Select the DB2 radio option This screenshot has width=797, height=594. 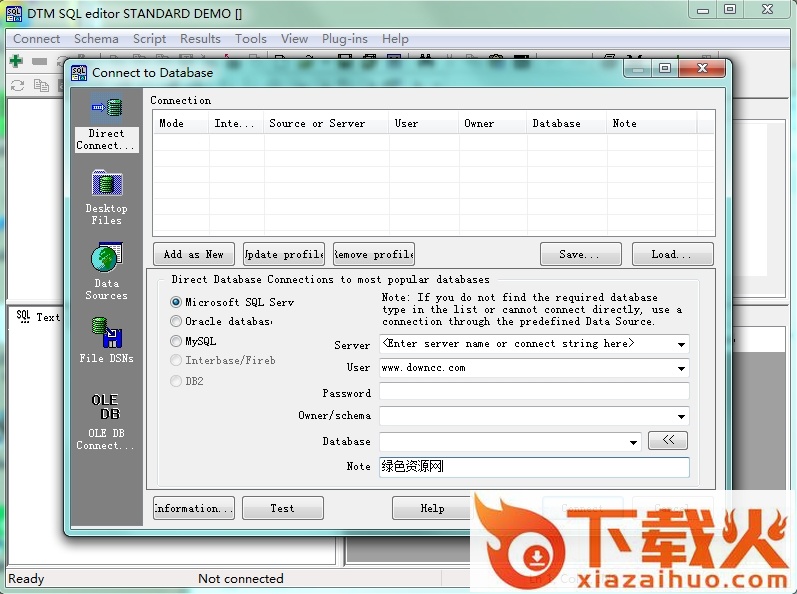pos(176,381)
